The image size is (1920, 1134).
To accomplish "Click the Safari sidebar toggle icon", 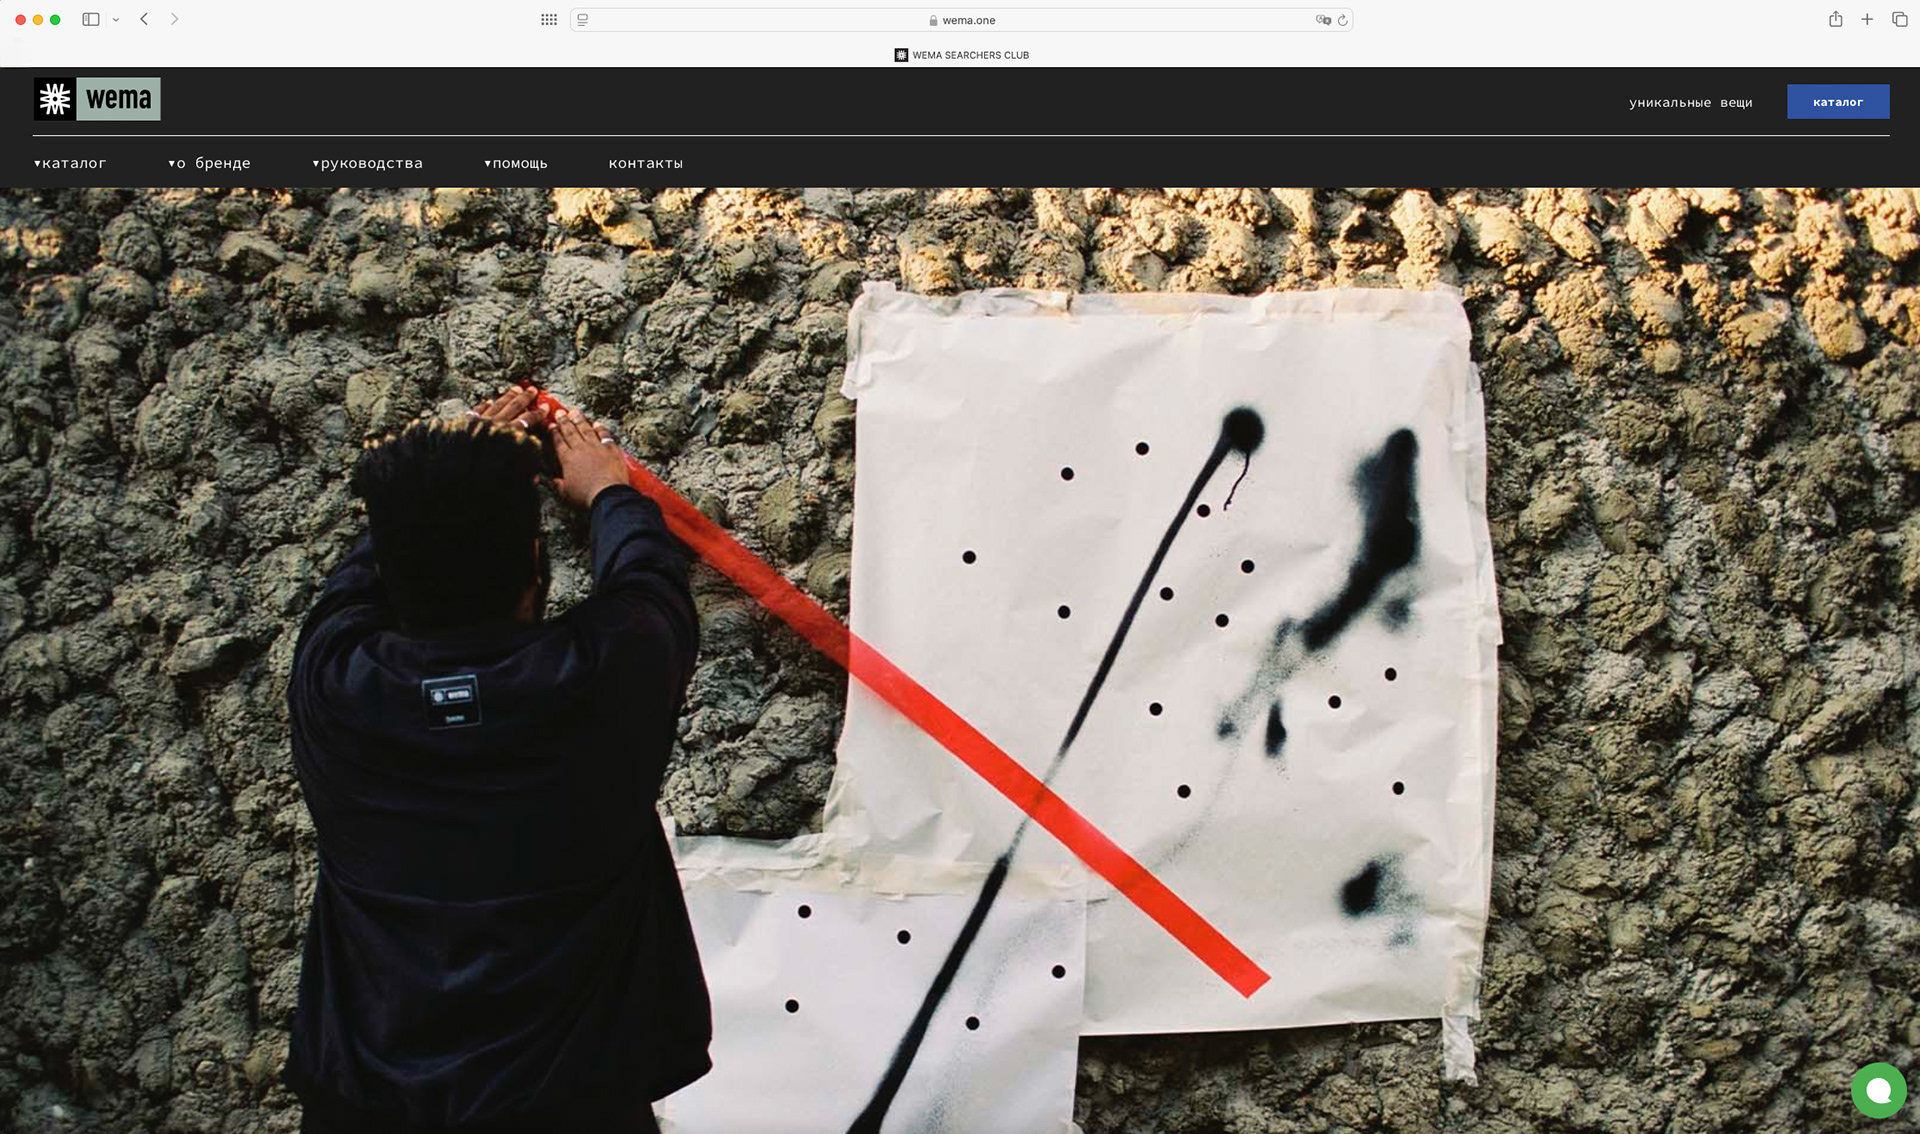I will pos(91,19).
